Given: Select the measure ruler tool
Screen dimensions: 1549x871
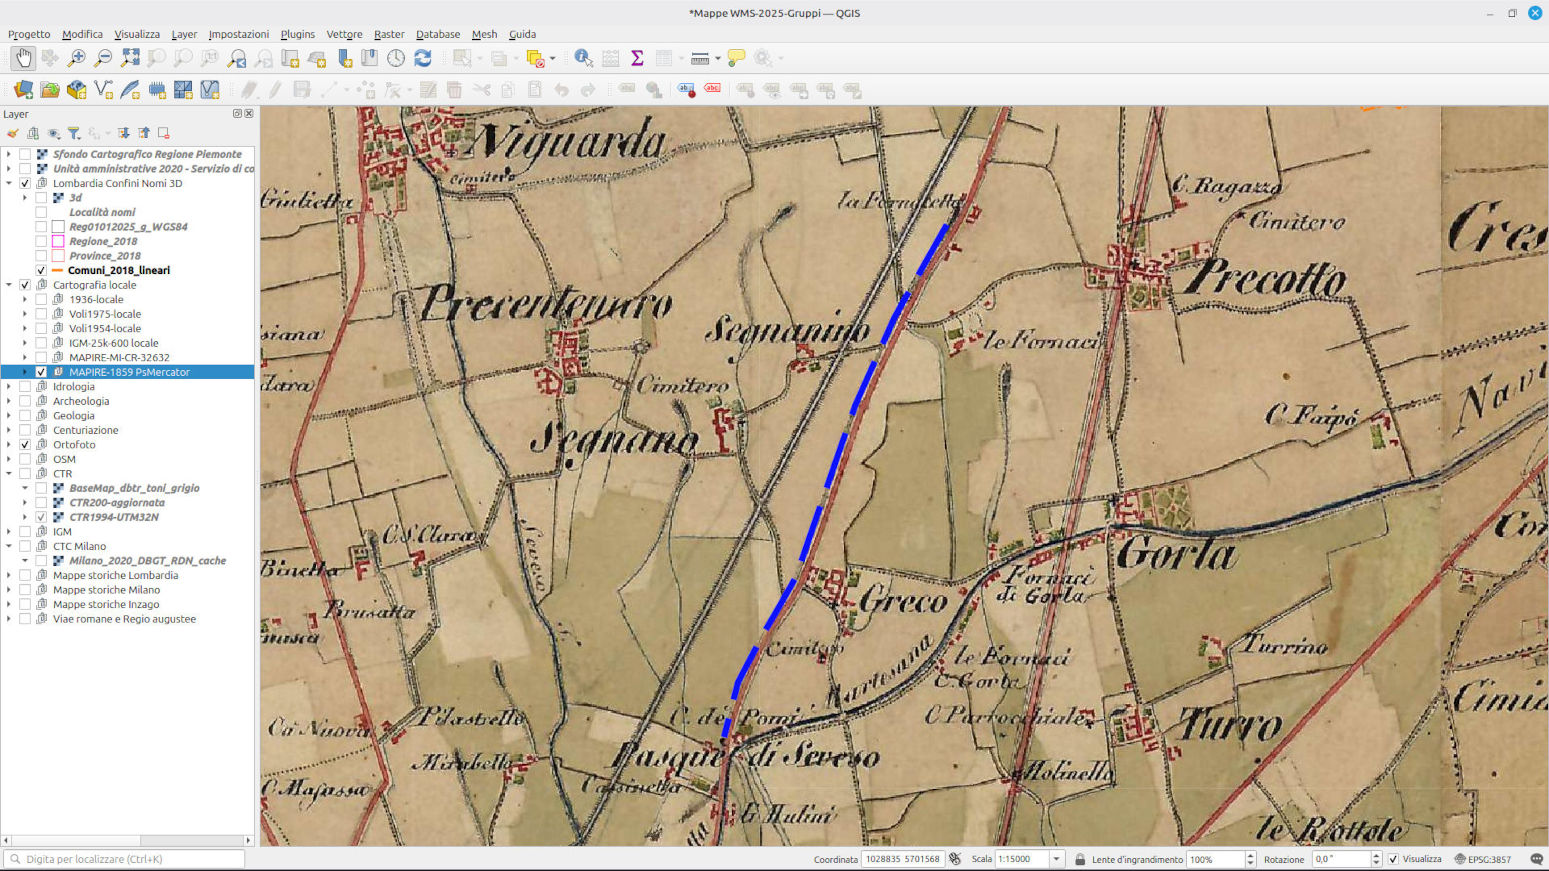Looking at the screenshot, I should [700, 58].
